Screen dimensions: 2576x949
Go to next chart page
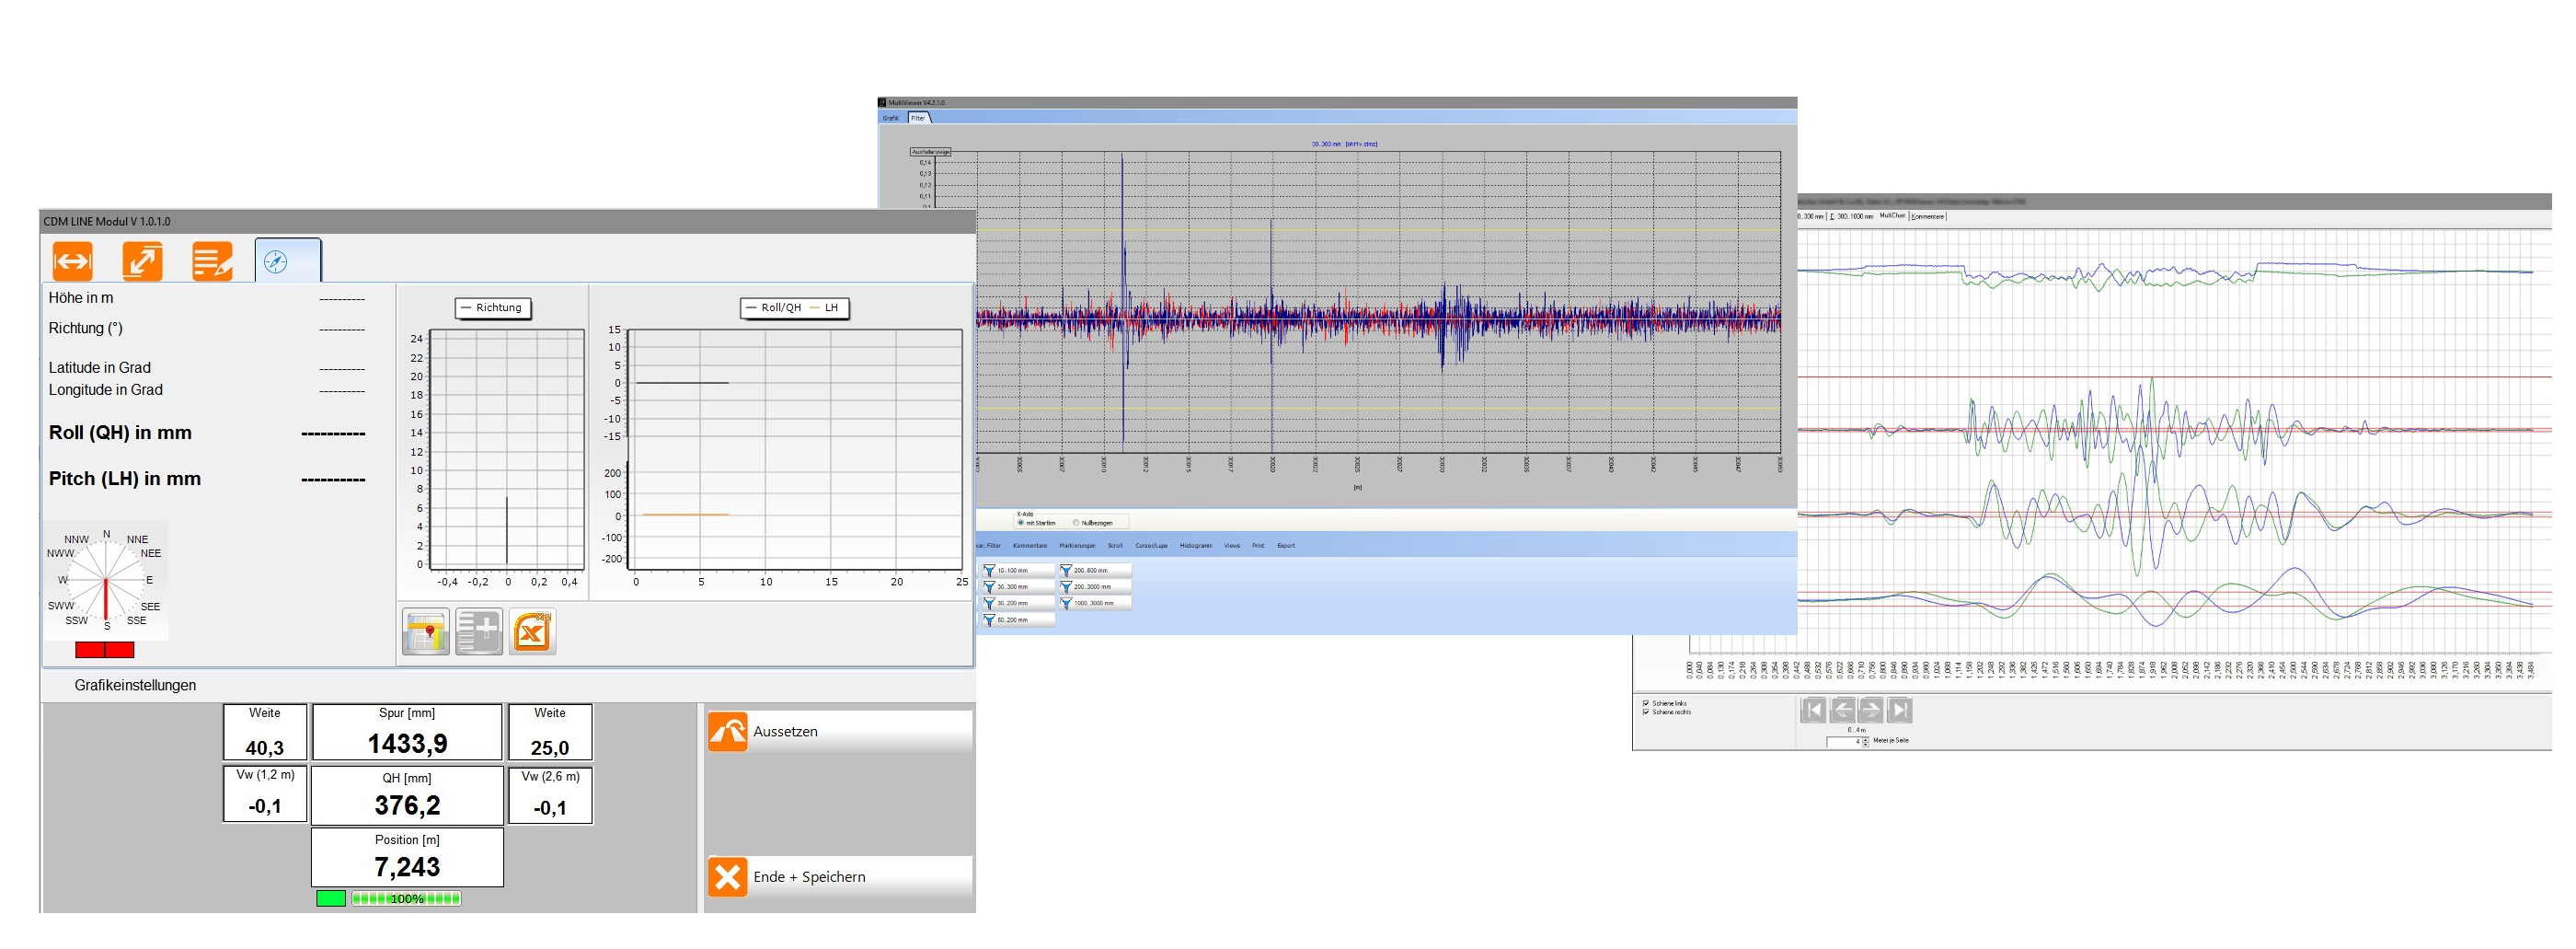tap(1871, 710)
